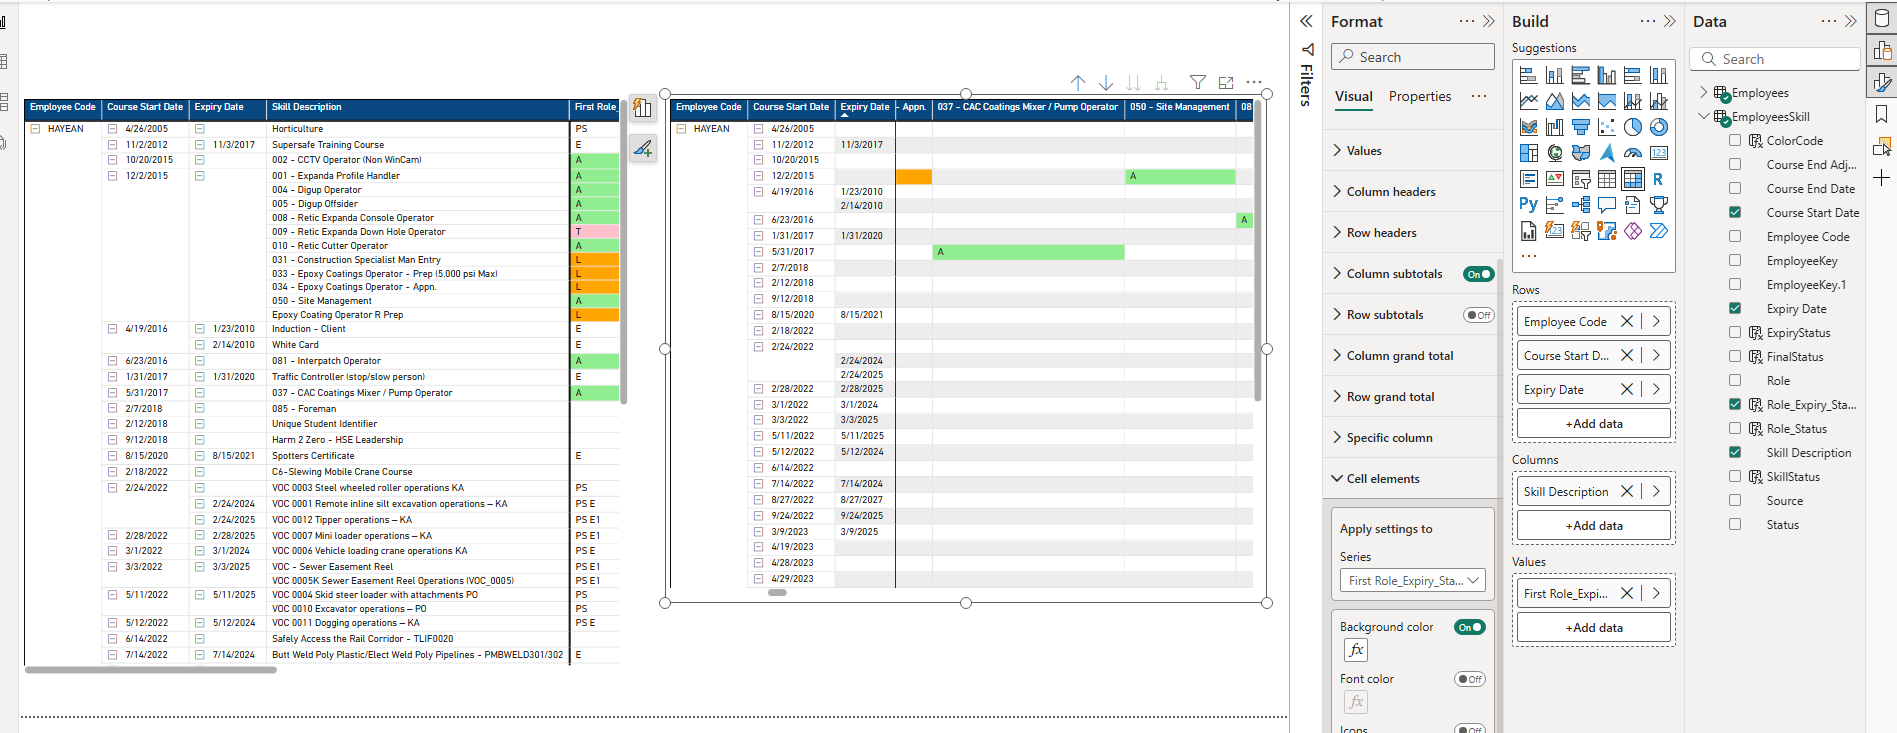Enable the Font color toggle

(1470, 679)
